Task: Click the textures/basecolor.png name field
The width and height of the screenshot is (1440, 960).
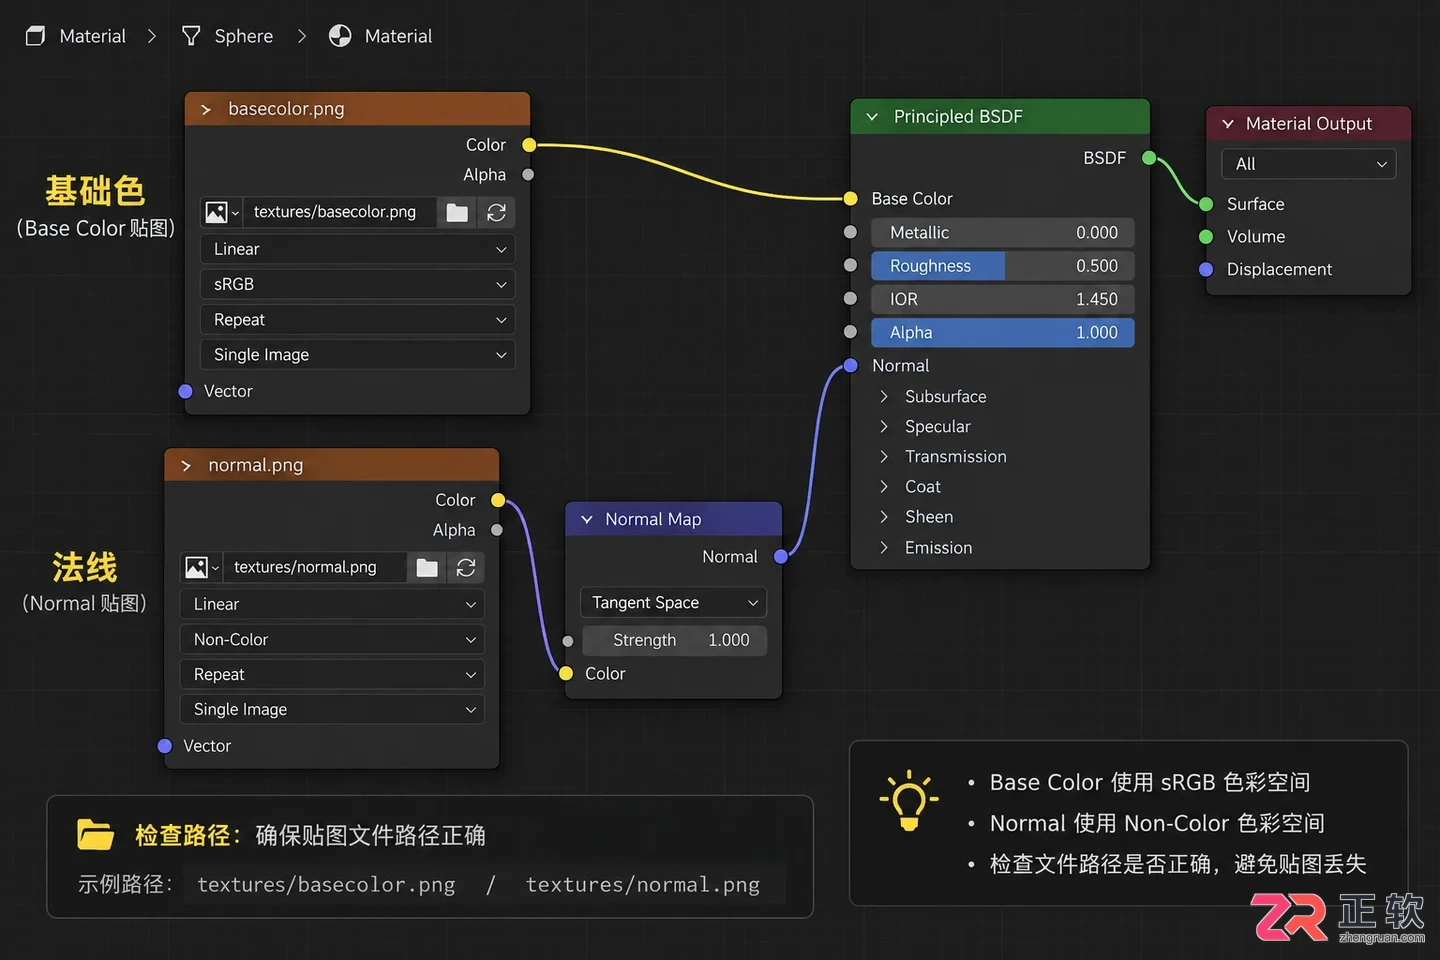Action: tap(339, 212)
